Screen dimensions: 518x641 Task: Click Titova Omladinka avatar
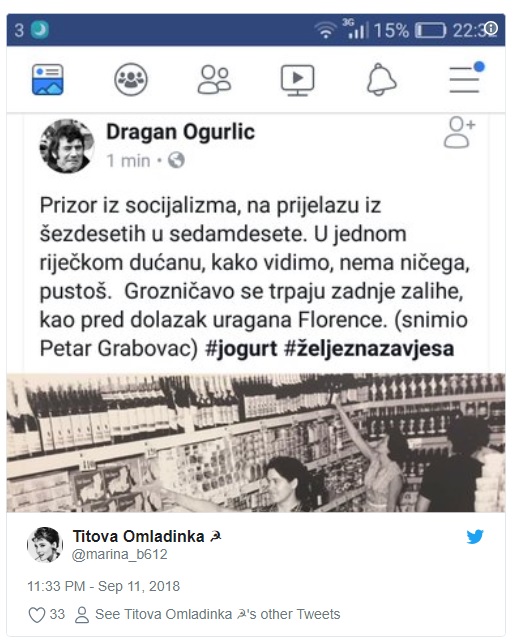click(x=45, y=545)
